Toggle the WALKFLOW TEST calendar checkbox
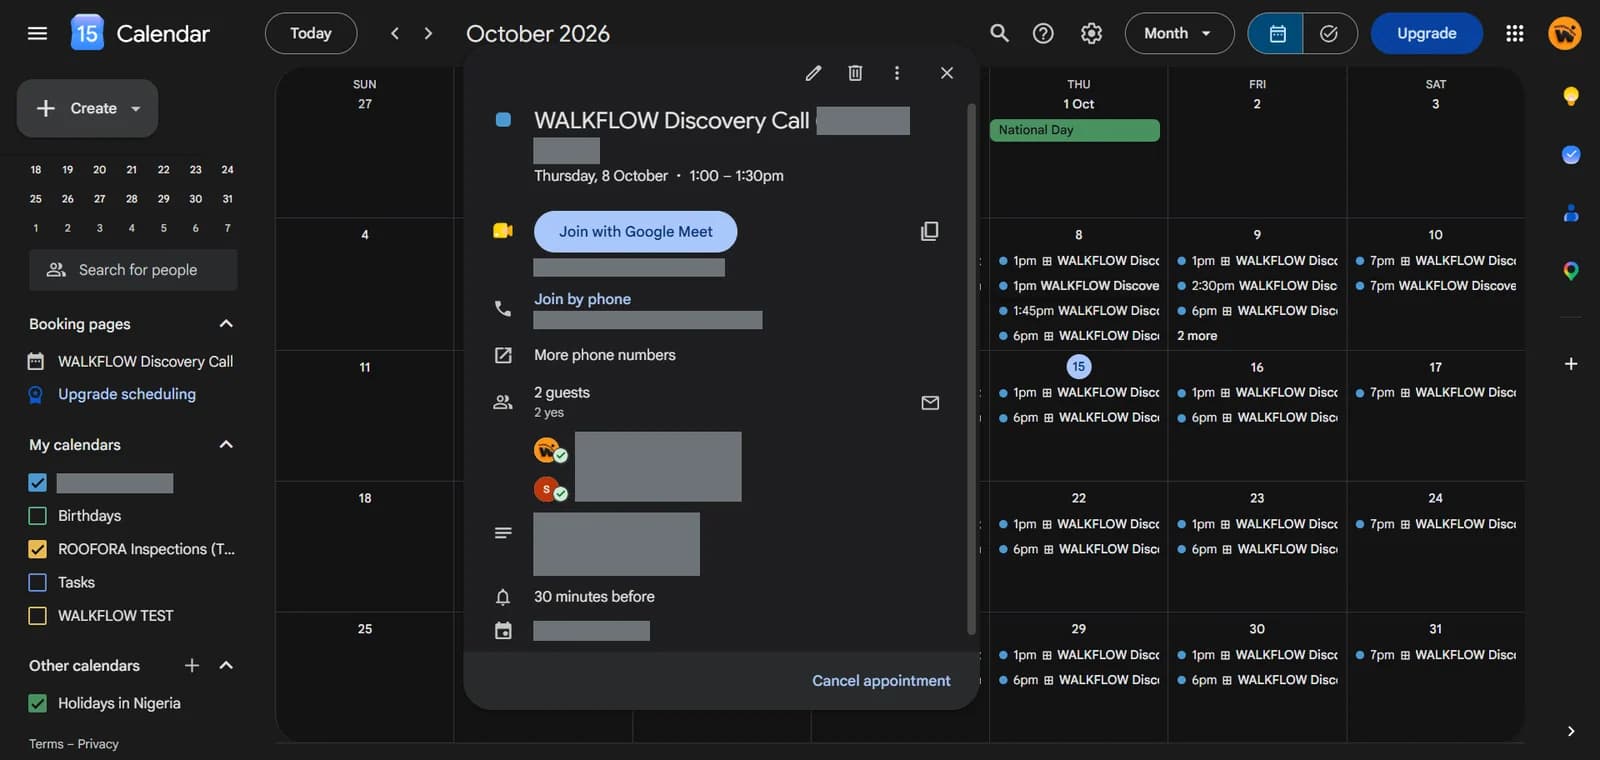The height and width of the screenshot is (760, 1600). click(x=38, y=616)
